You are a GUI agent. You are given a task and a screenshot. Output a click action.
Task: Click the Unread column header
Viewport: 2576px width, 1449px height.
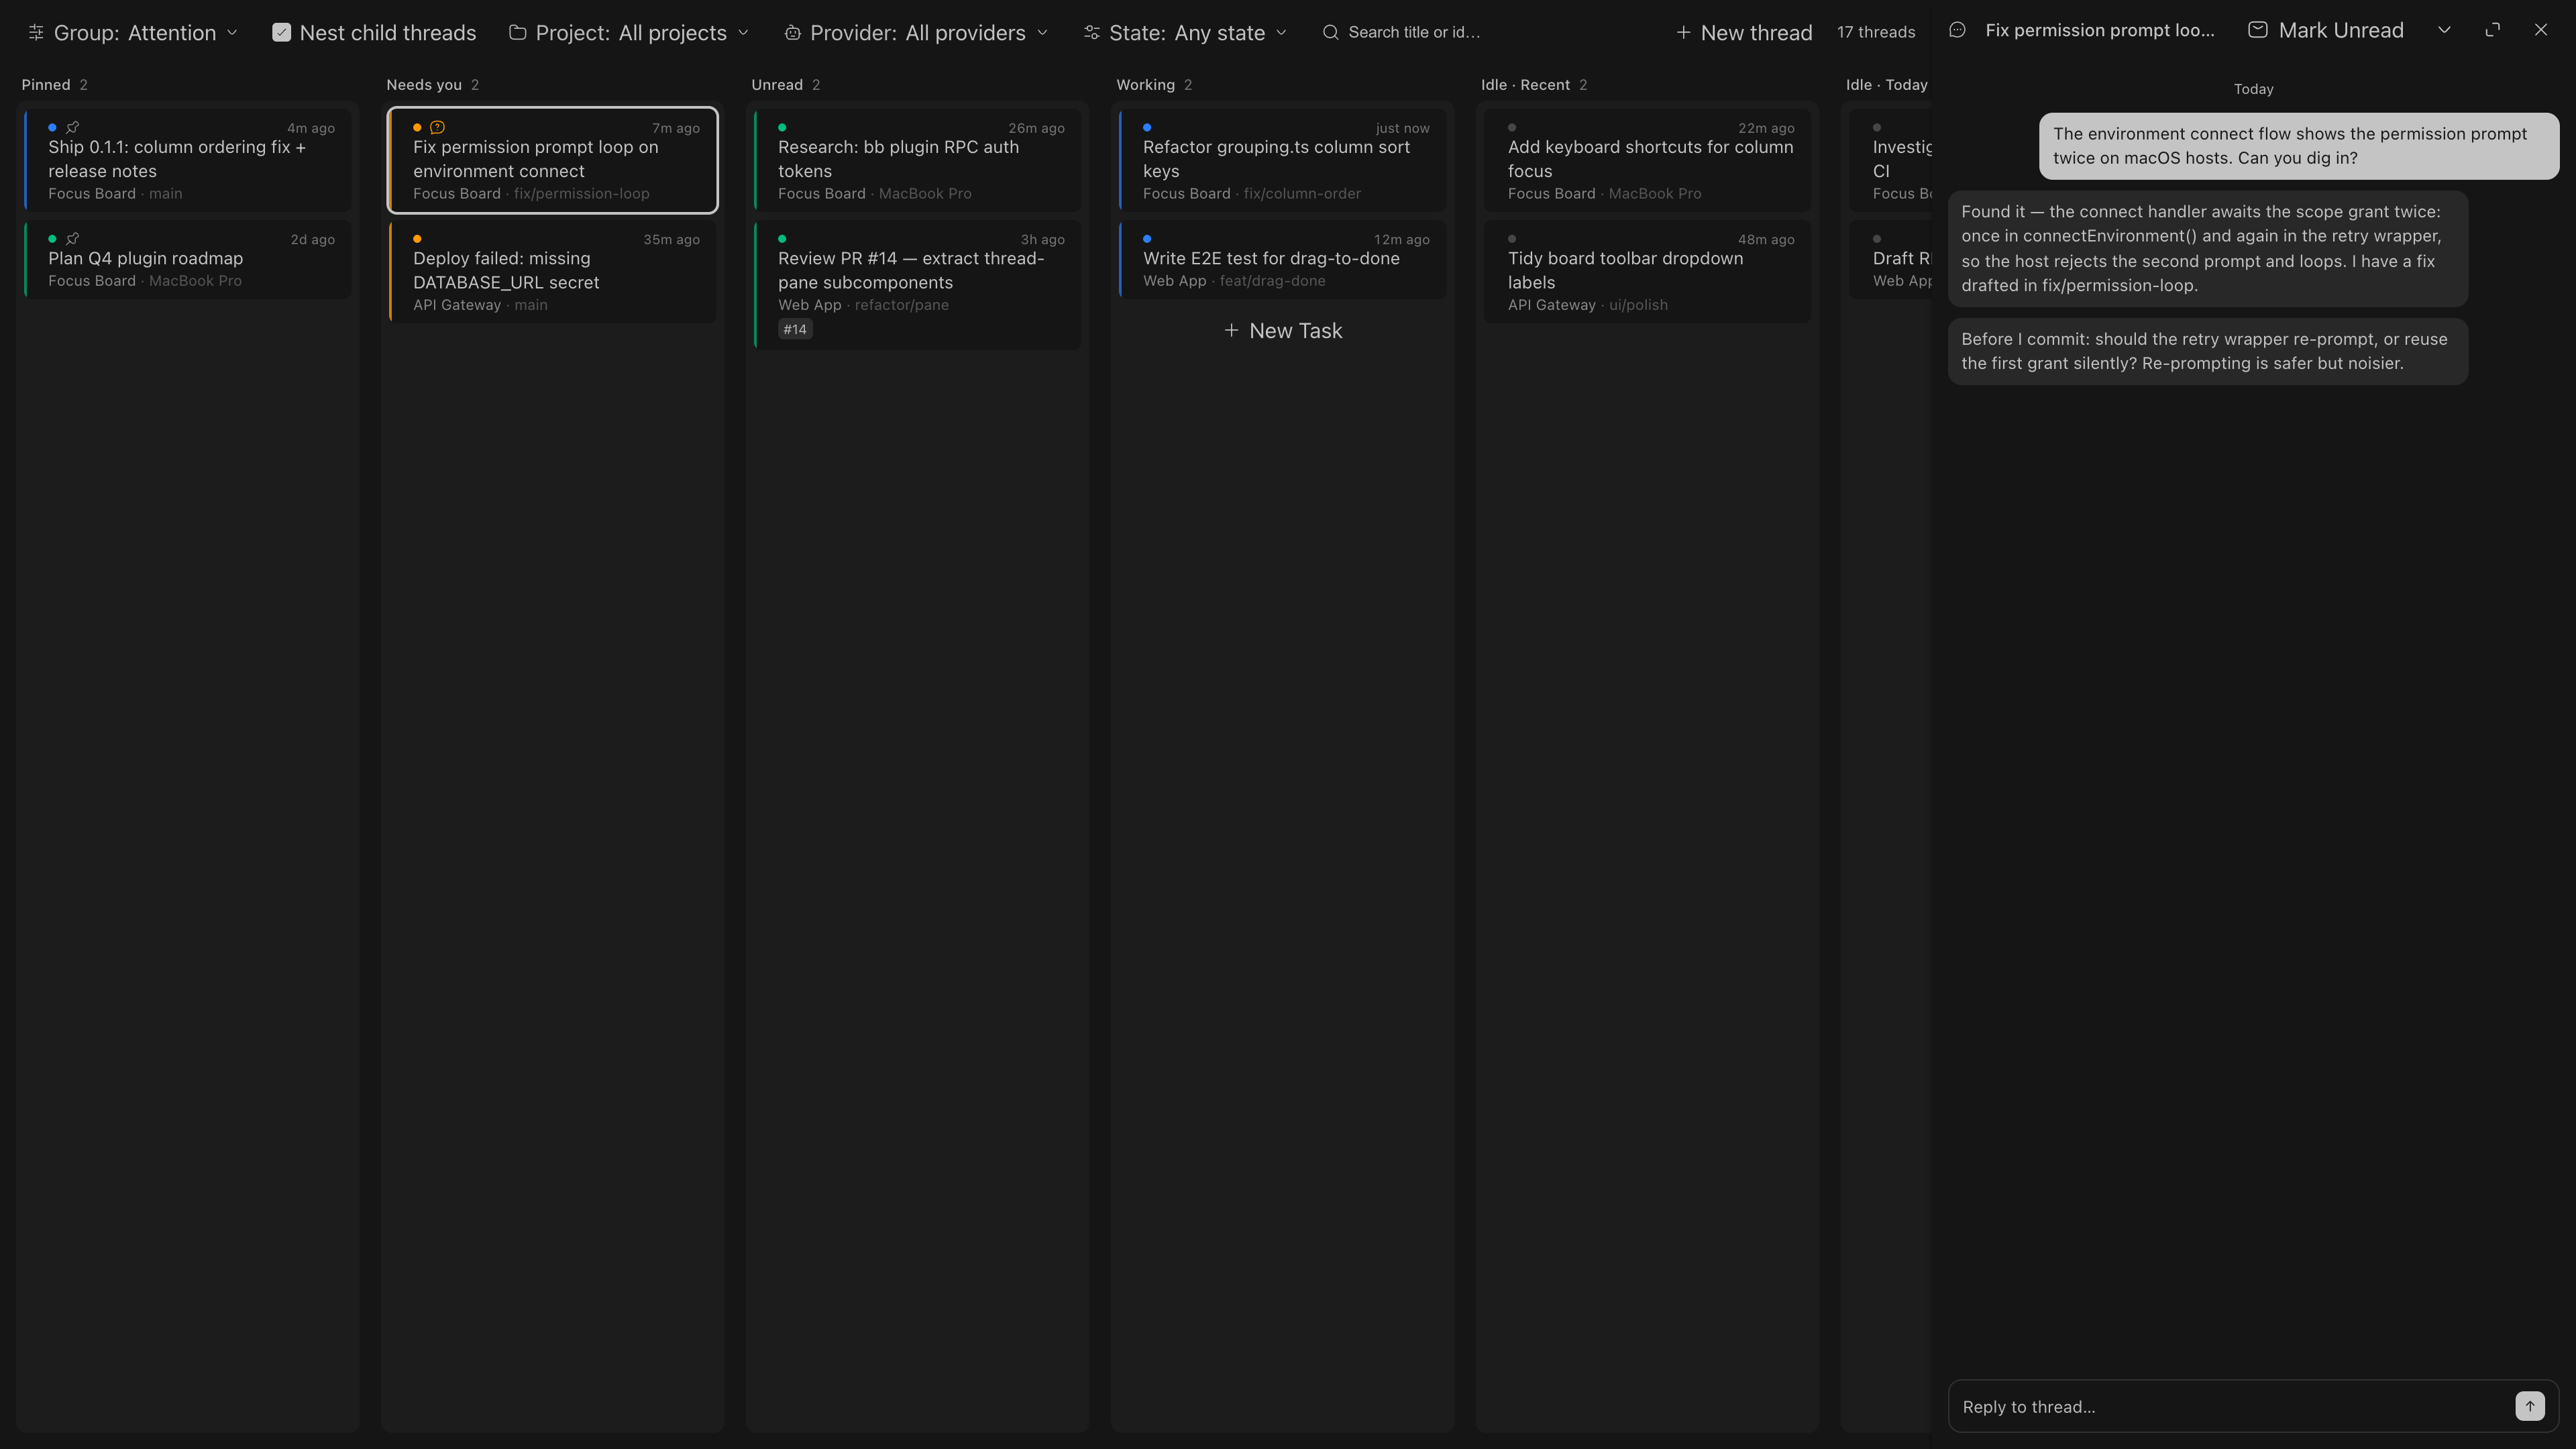[x=777, y=85]
